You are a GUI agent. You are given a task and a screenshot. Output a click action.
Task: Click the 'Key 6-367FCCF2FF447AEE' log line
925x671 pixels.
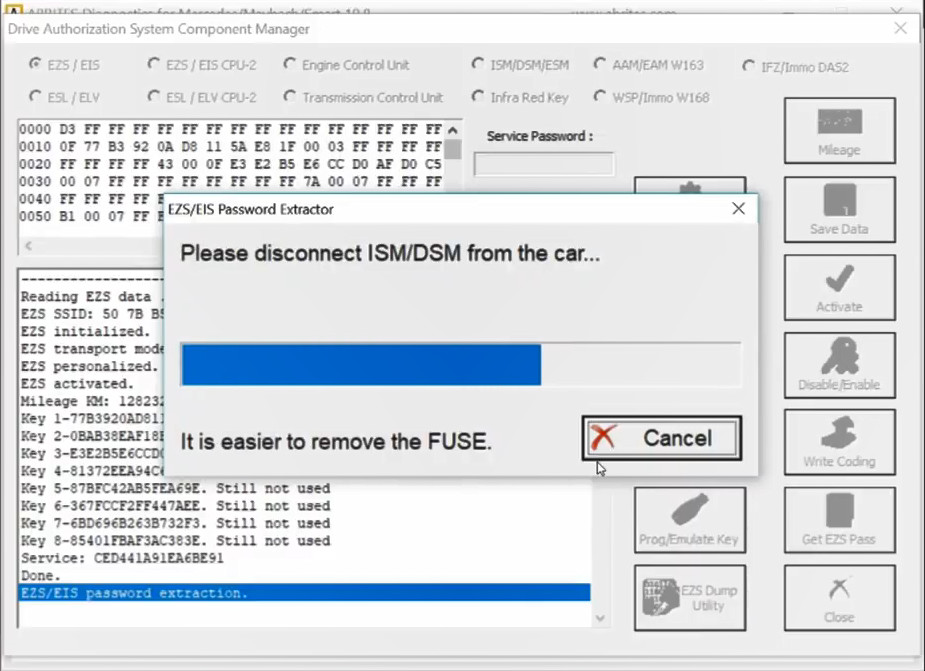(x=175, y=506)
